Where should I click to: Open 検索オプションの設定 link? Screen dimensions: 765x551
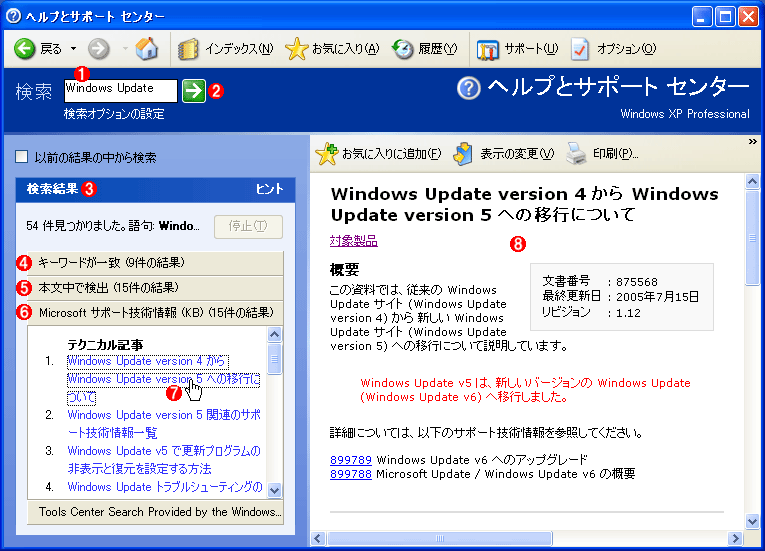pos(114,114)
